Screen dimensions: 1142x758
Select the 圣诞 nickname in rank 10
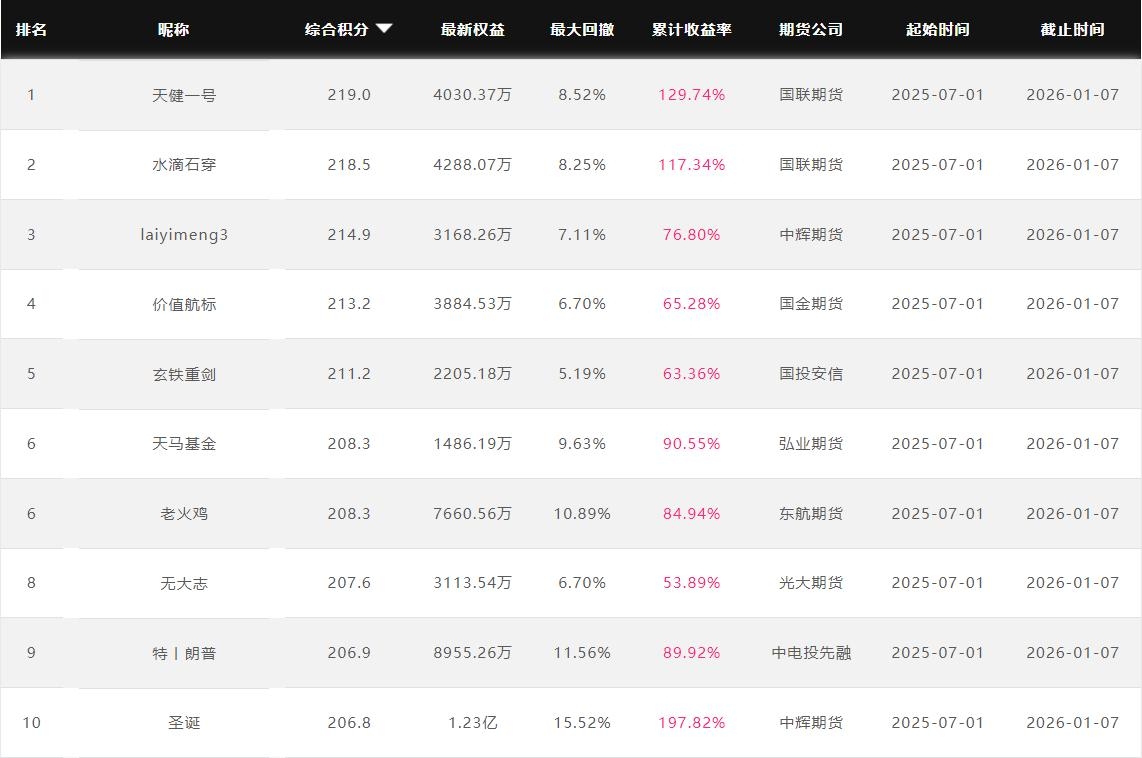184,723
